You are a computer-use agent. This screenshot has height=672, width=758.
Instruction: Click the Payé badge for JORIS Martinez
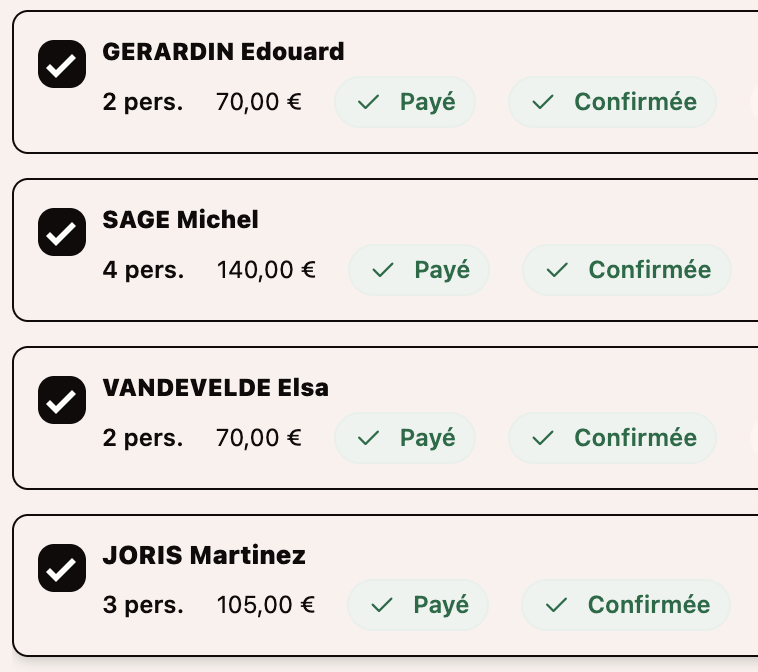(x=418, y=606)
